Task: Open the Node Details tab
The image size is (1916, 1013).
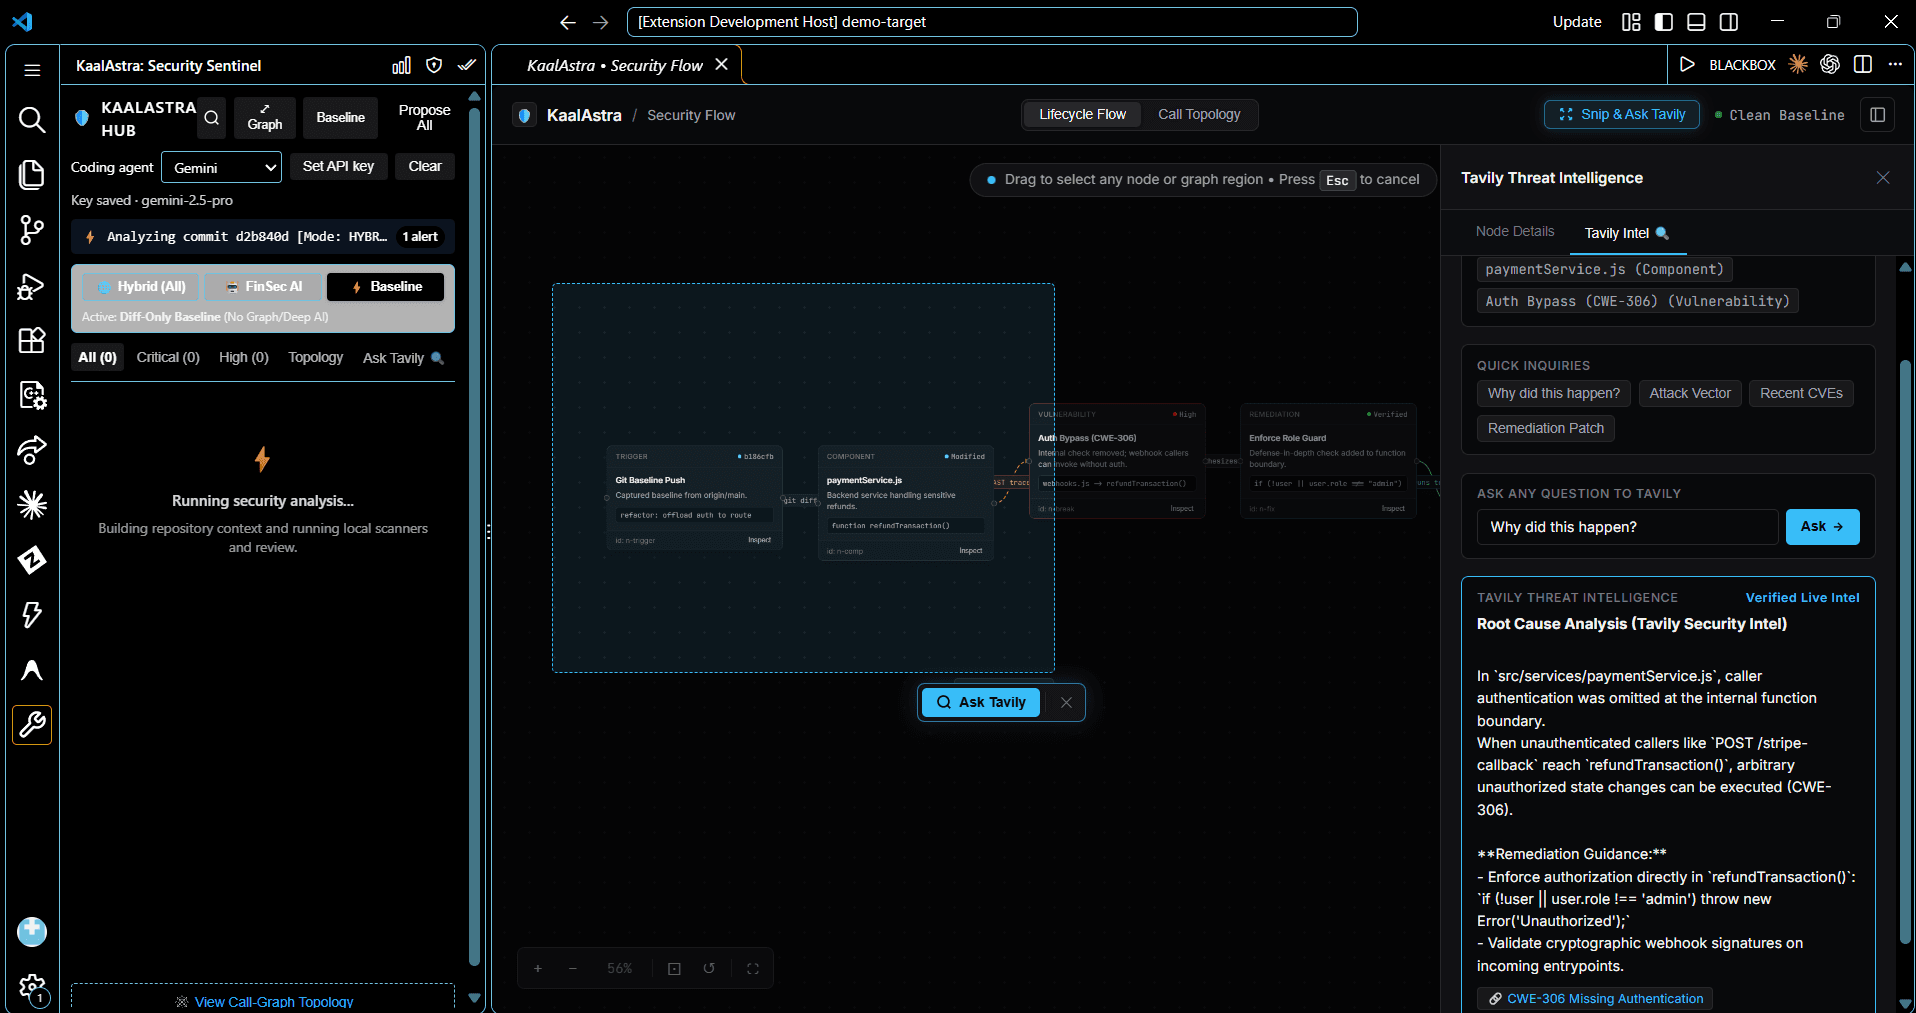Action: click(x=1515, y=232)
